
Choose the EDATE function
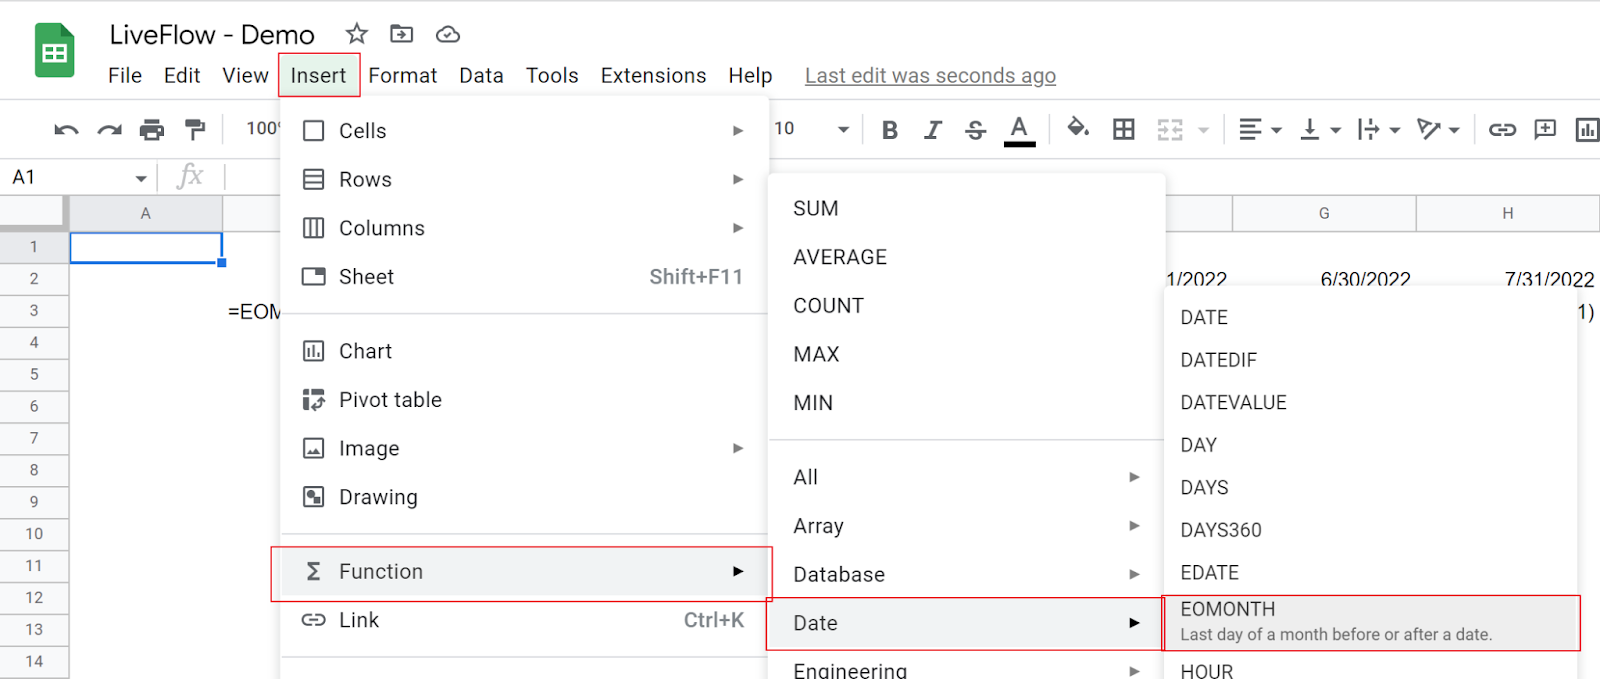[x=1371, y=573]
